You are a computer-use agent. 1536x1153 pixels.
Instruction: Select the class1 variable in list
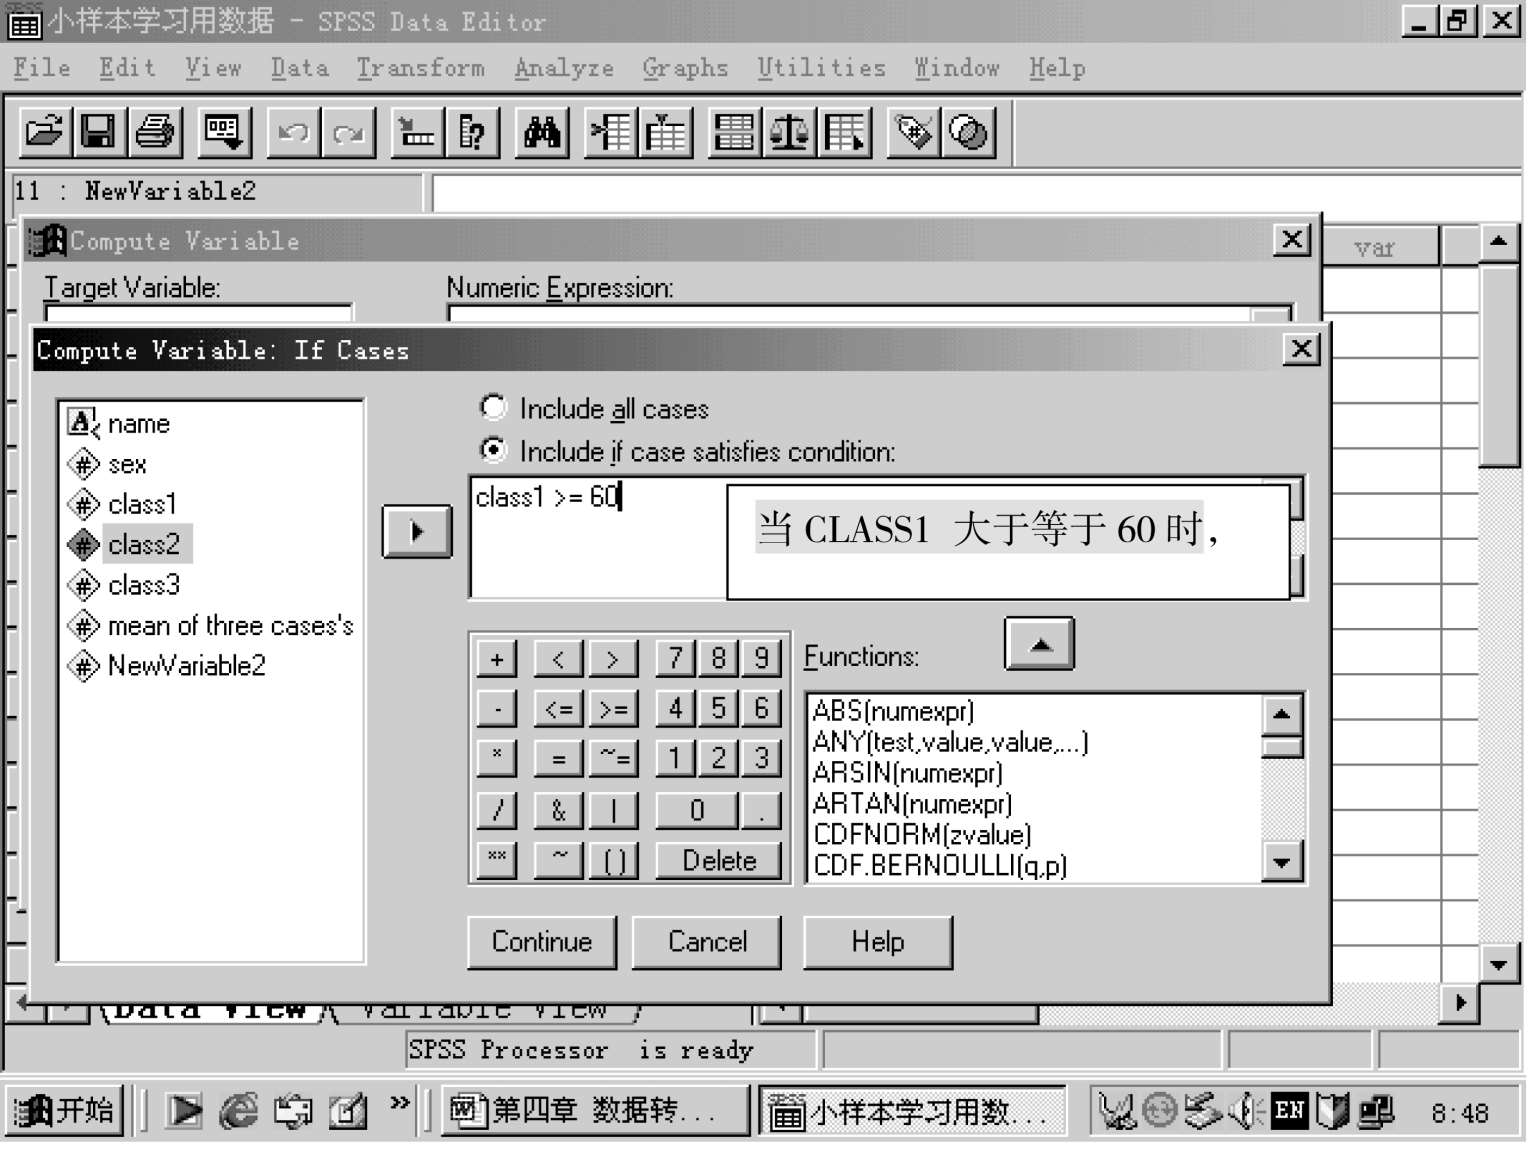123,504
